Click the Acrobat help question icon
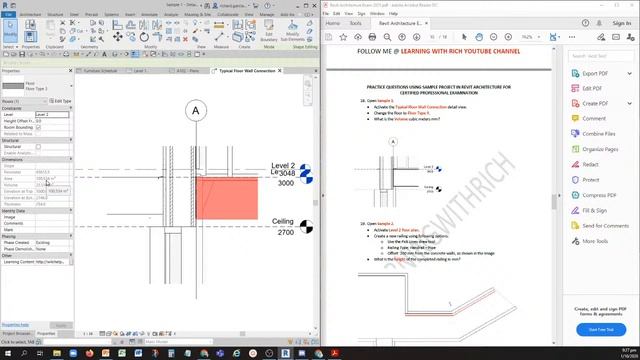This screenshot has height=360, width=640. coord(585,23)
